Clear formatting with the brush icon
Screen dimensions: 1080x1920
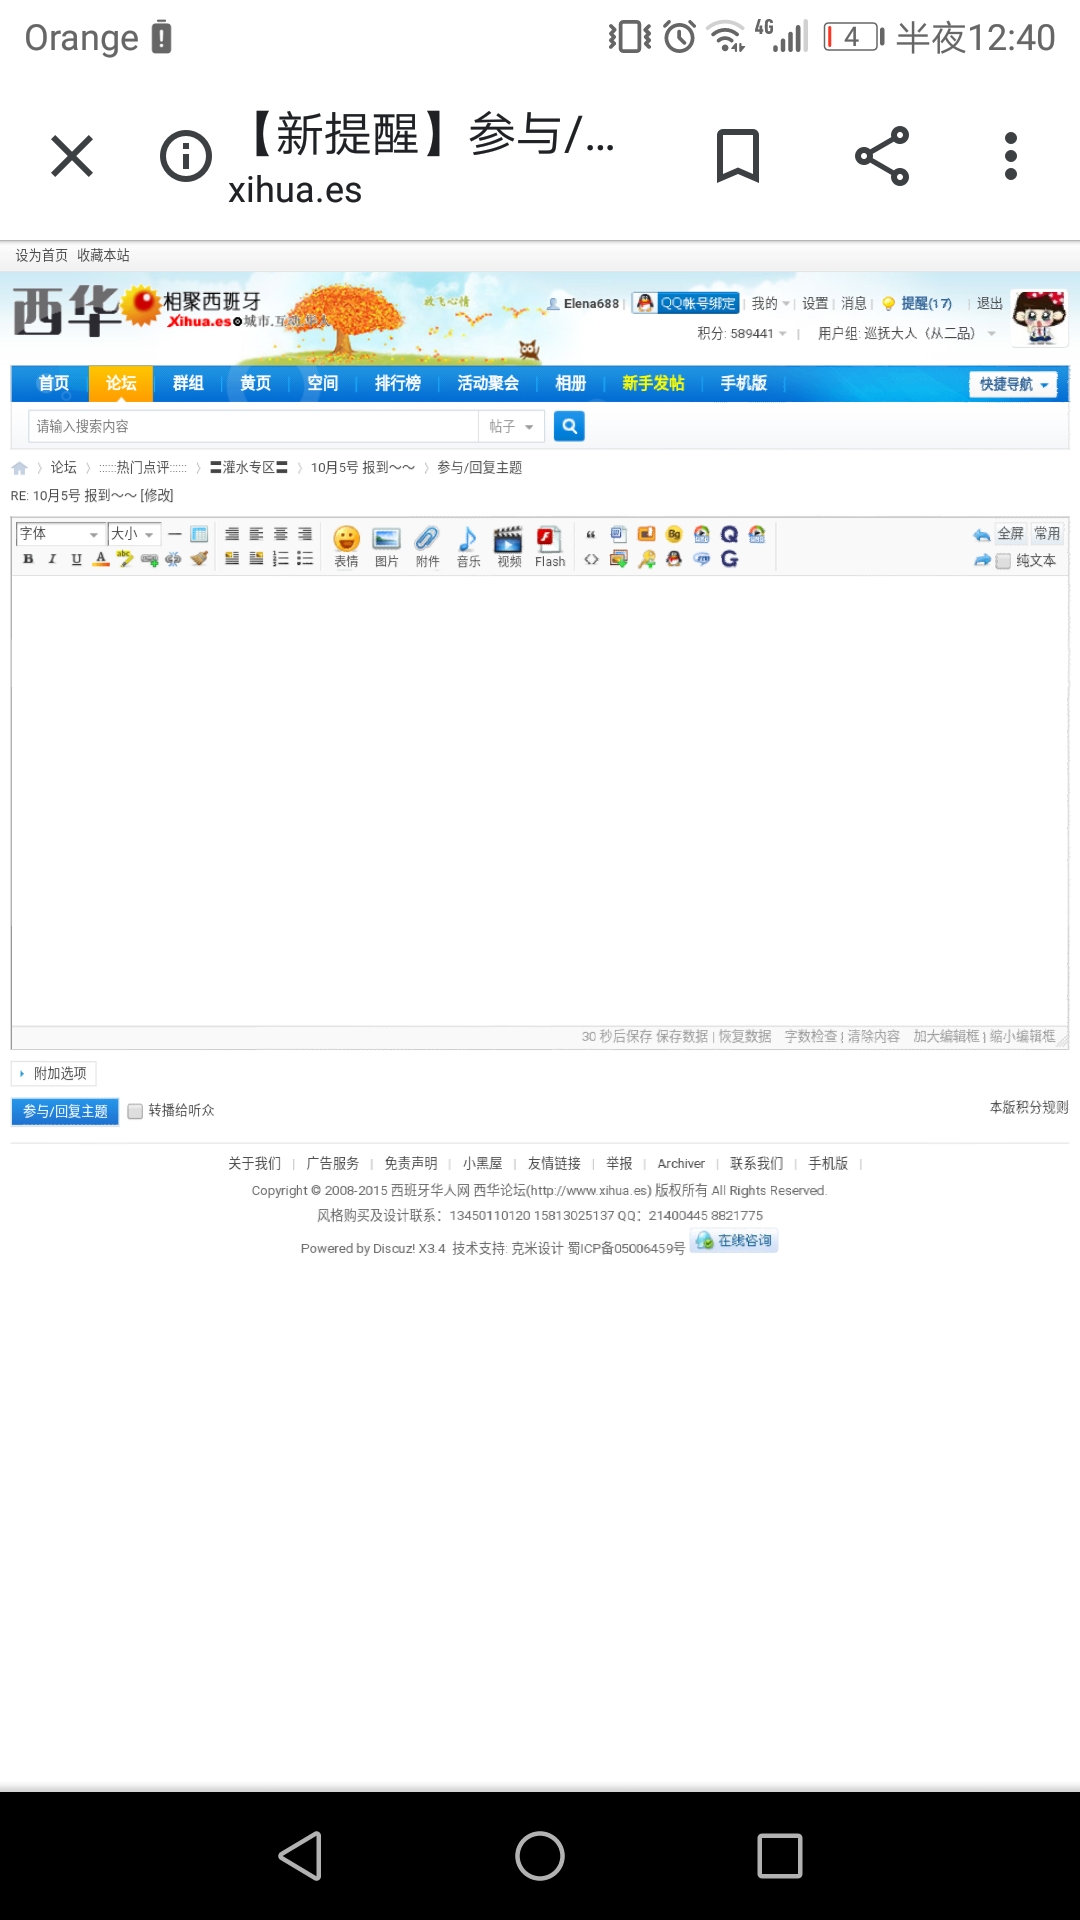(x=199, y=559)
